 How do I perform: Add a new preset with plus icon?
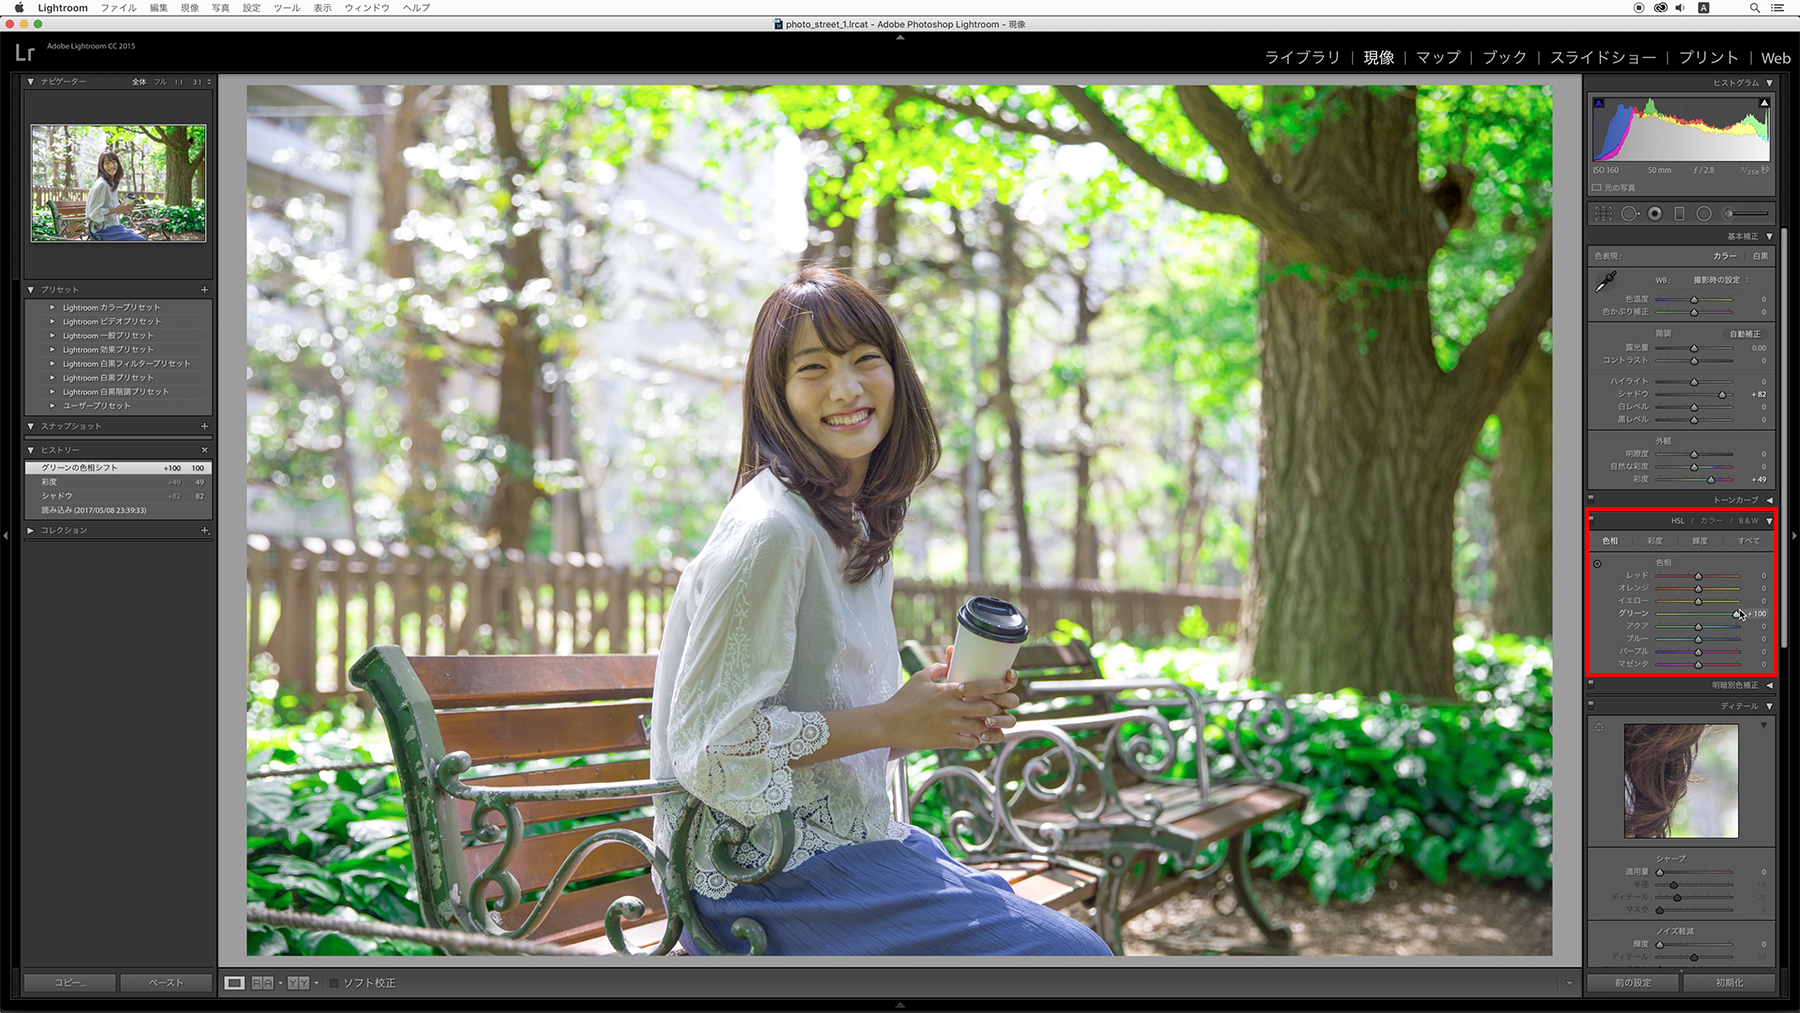point(204,290)
